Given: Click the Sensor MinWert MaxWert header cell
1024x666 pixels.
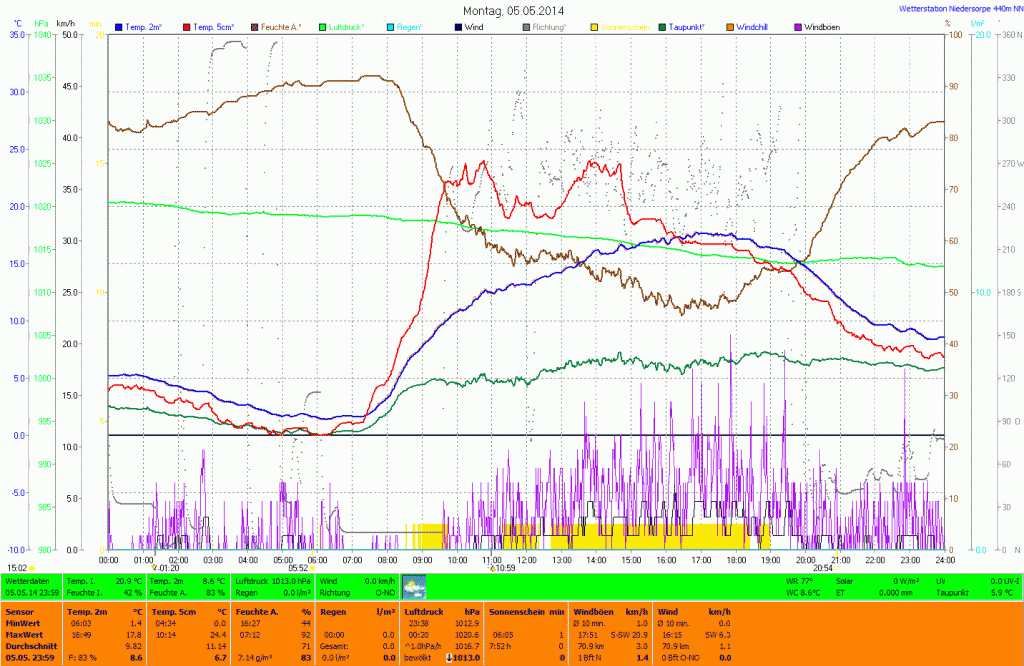Looking at the screenshot, I should (x=32, y=632).
